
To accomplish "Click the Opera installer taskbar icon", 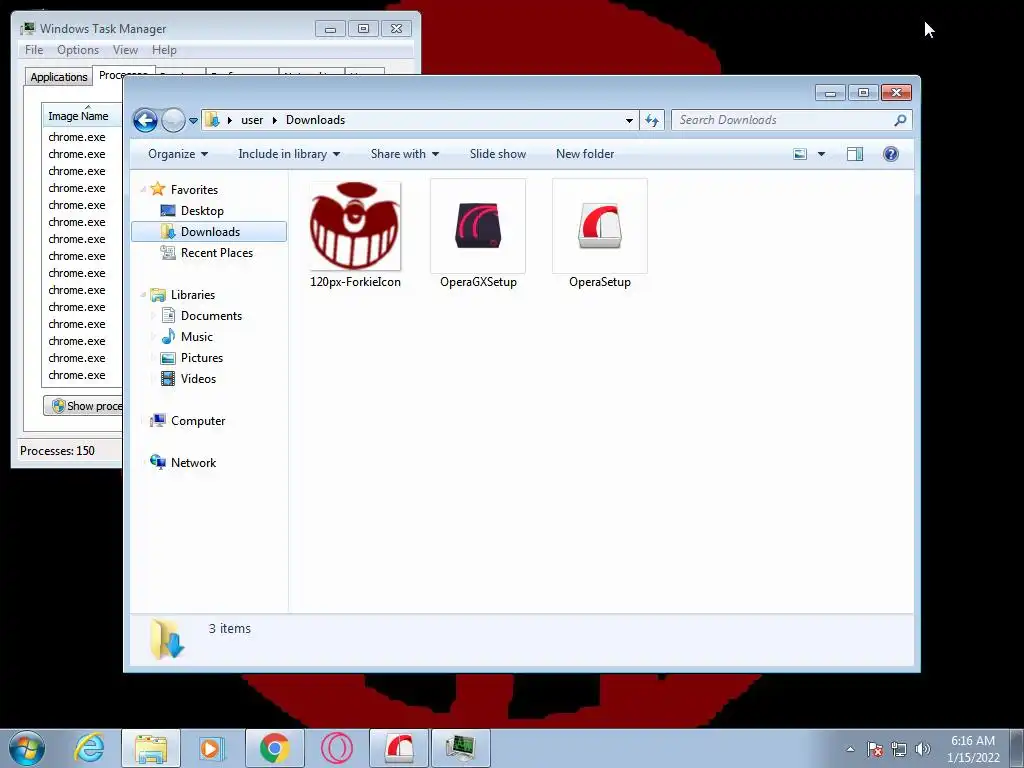I will pos(399,748).
